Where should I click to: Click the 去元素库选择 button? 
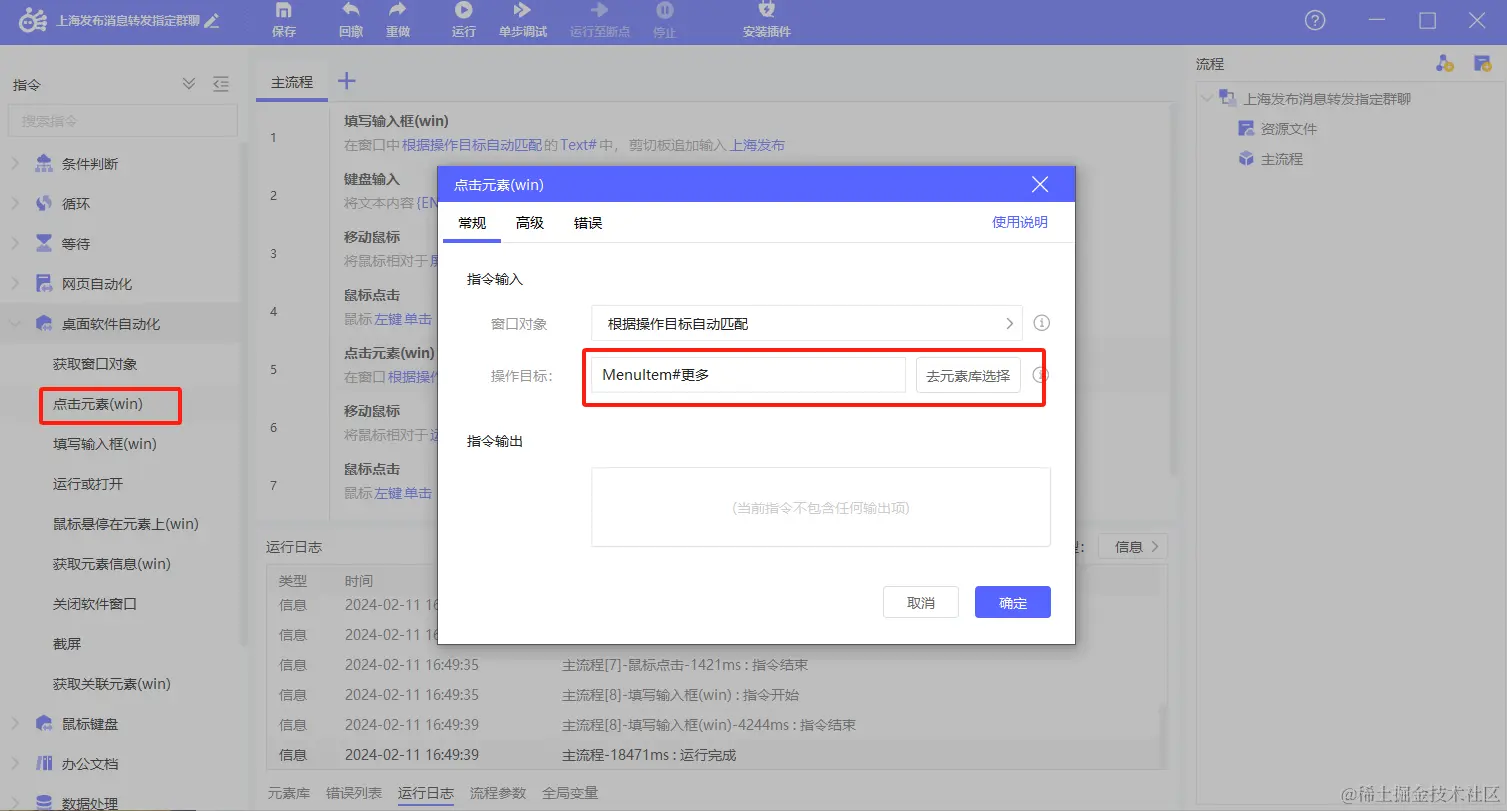click(x=968, y=376)
